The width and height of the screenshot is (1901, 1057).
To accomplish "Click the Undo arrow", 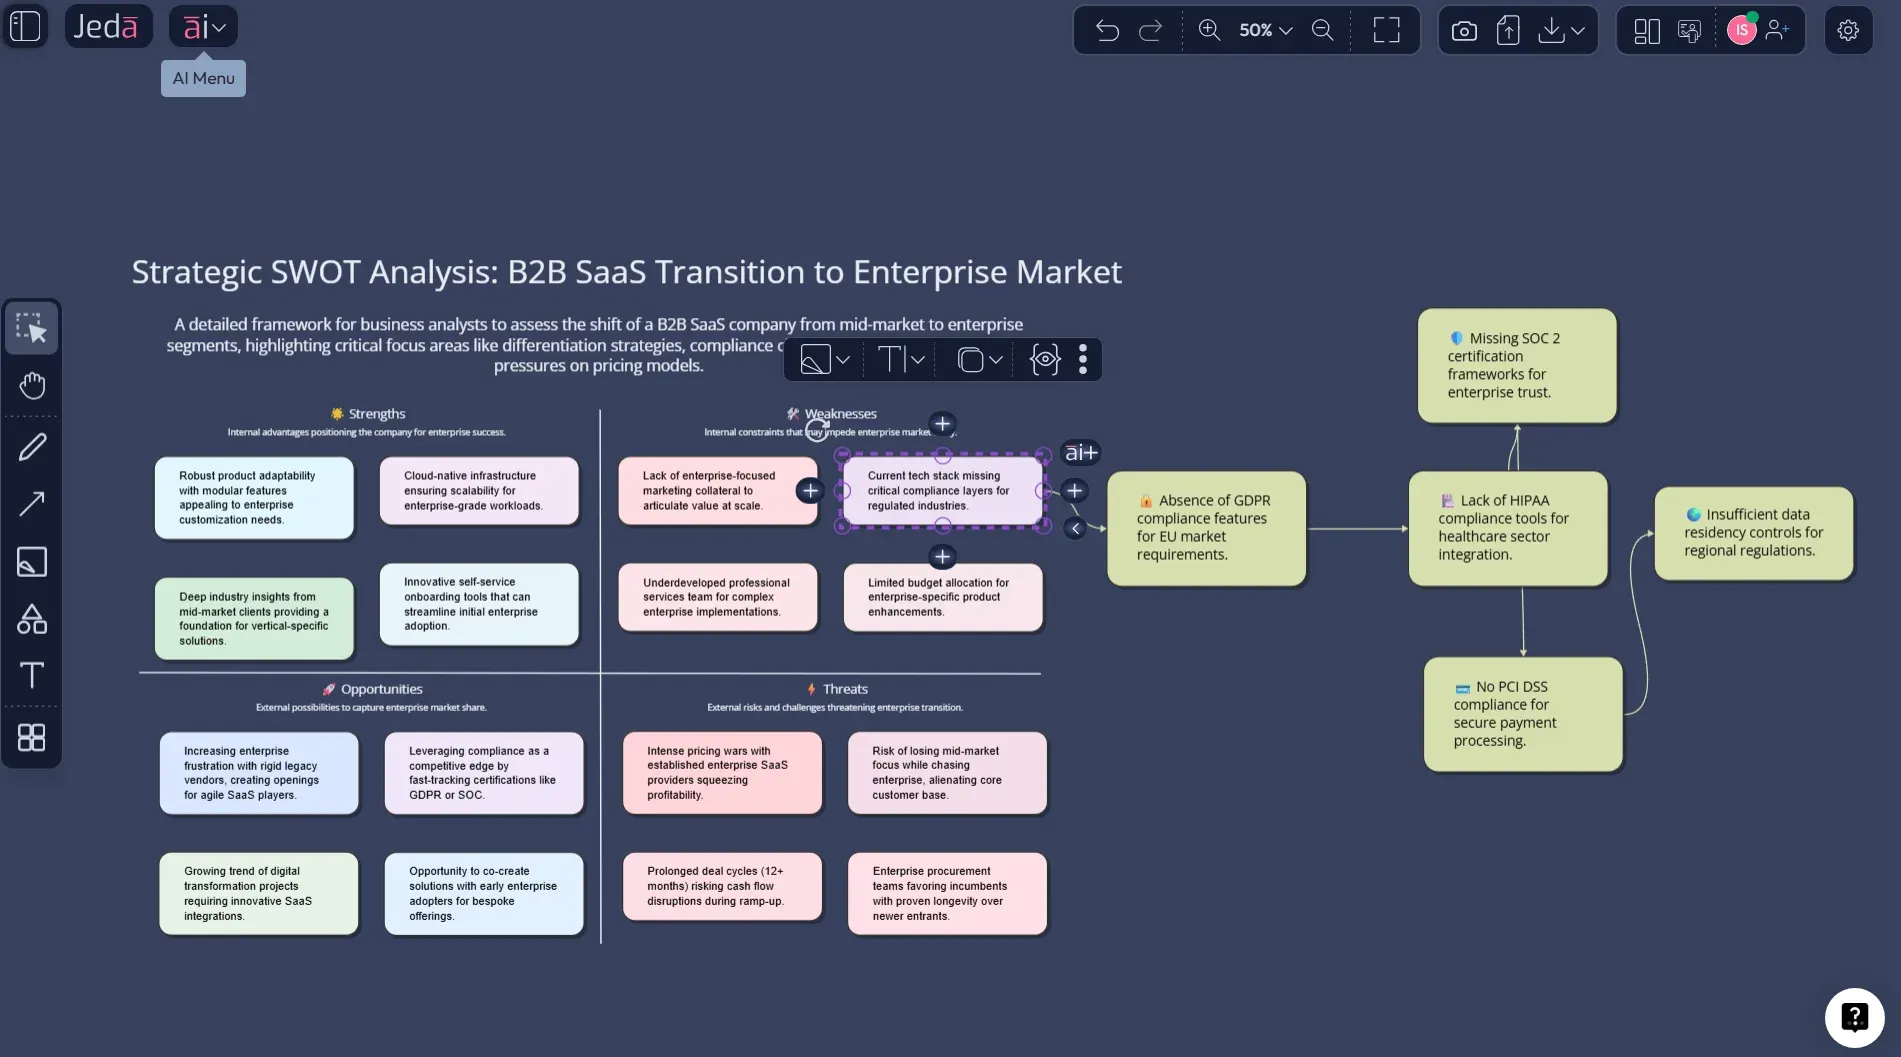I will (x=1106, y=30).
